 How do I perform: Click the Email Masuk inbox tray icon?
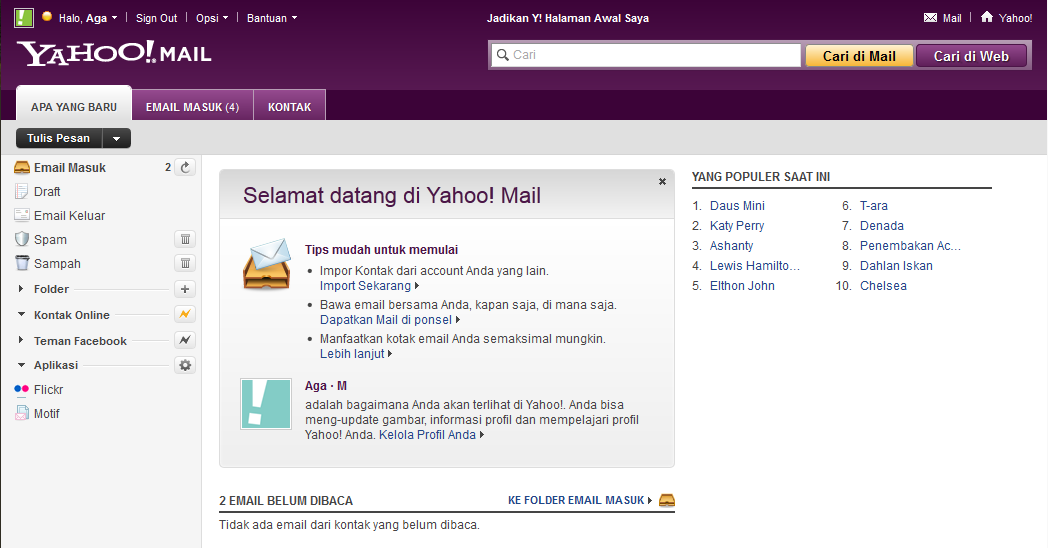(x=22, y=167)
